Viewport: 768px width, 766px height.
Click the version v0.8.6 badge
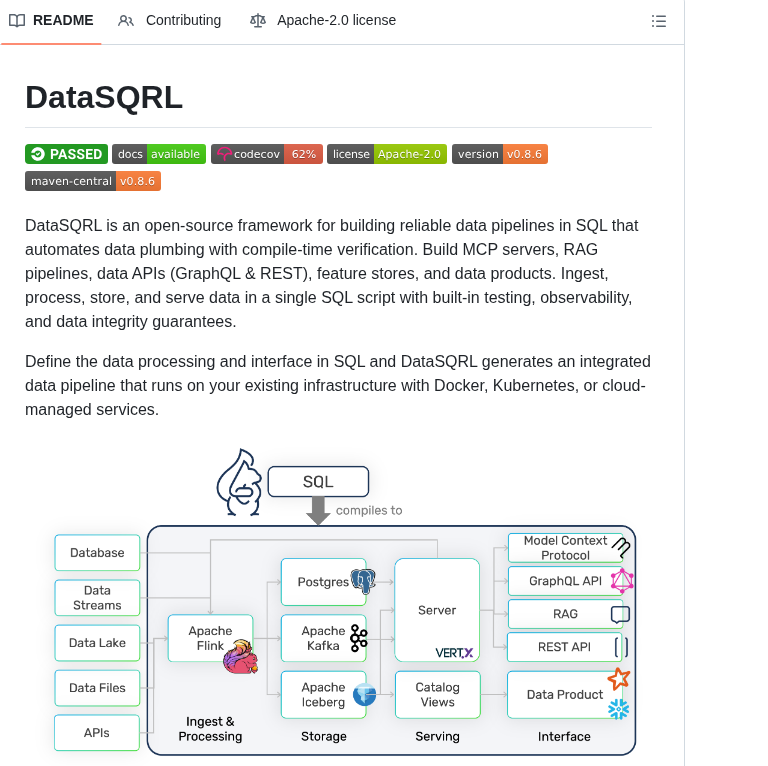[499, 154]
